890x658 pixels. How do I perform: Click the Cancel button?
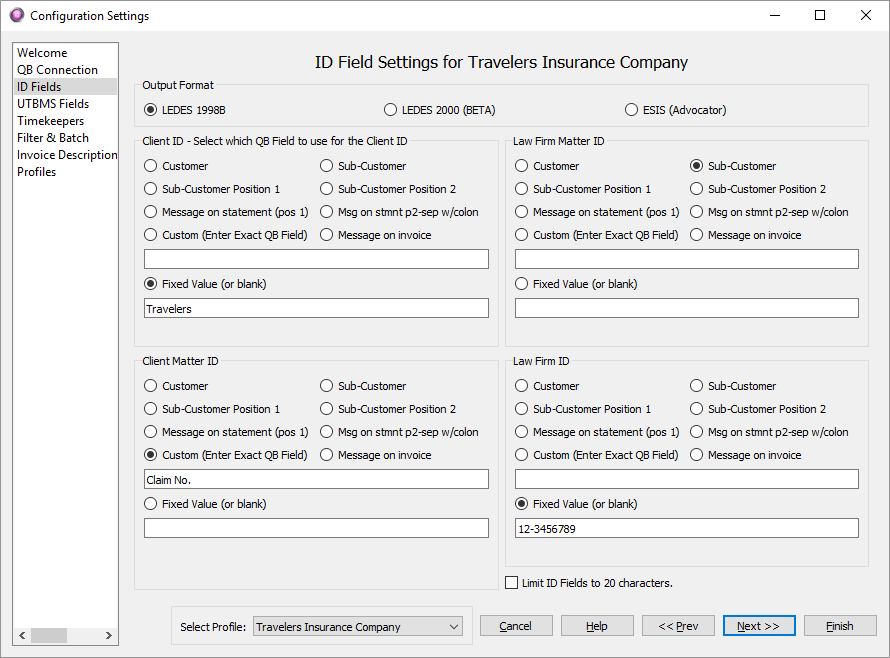pyautogui.click(x=516, y=626)
